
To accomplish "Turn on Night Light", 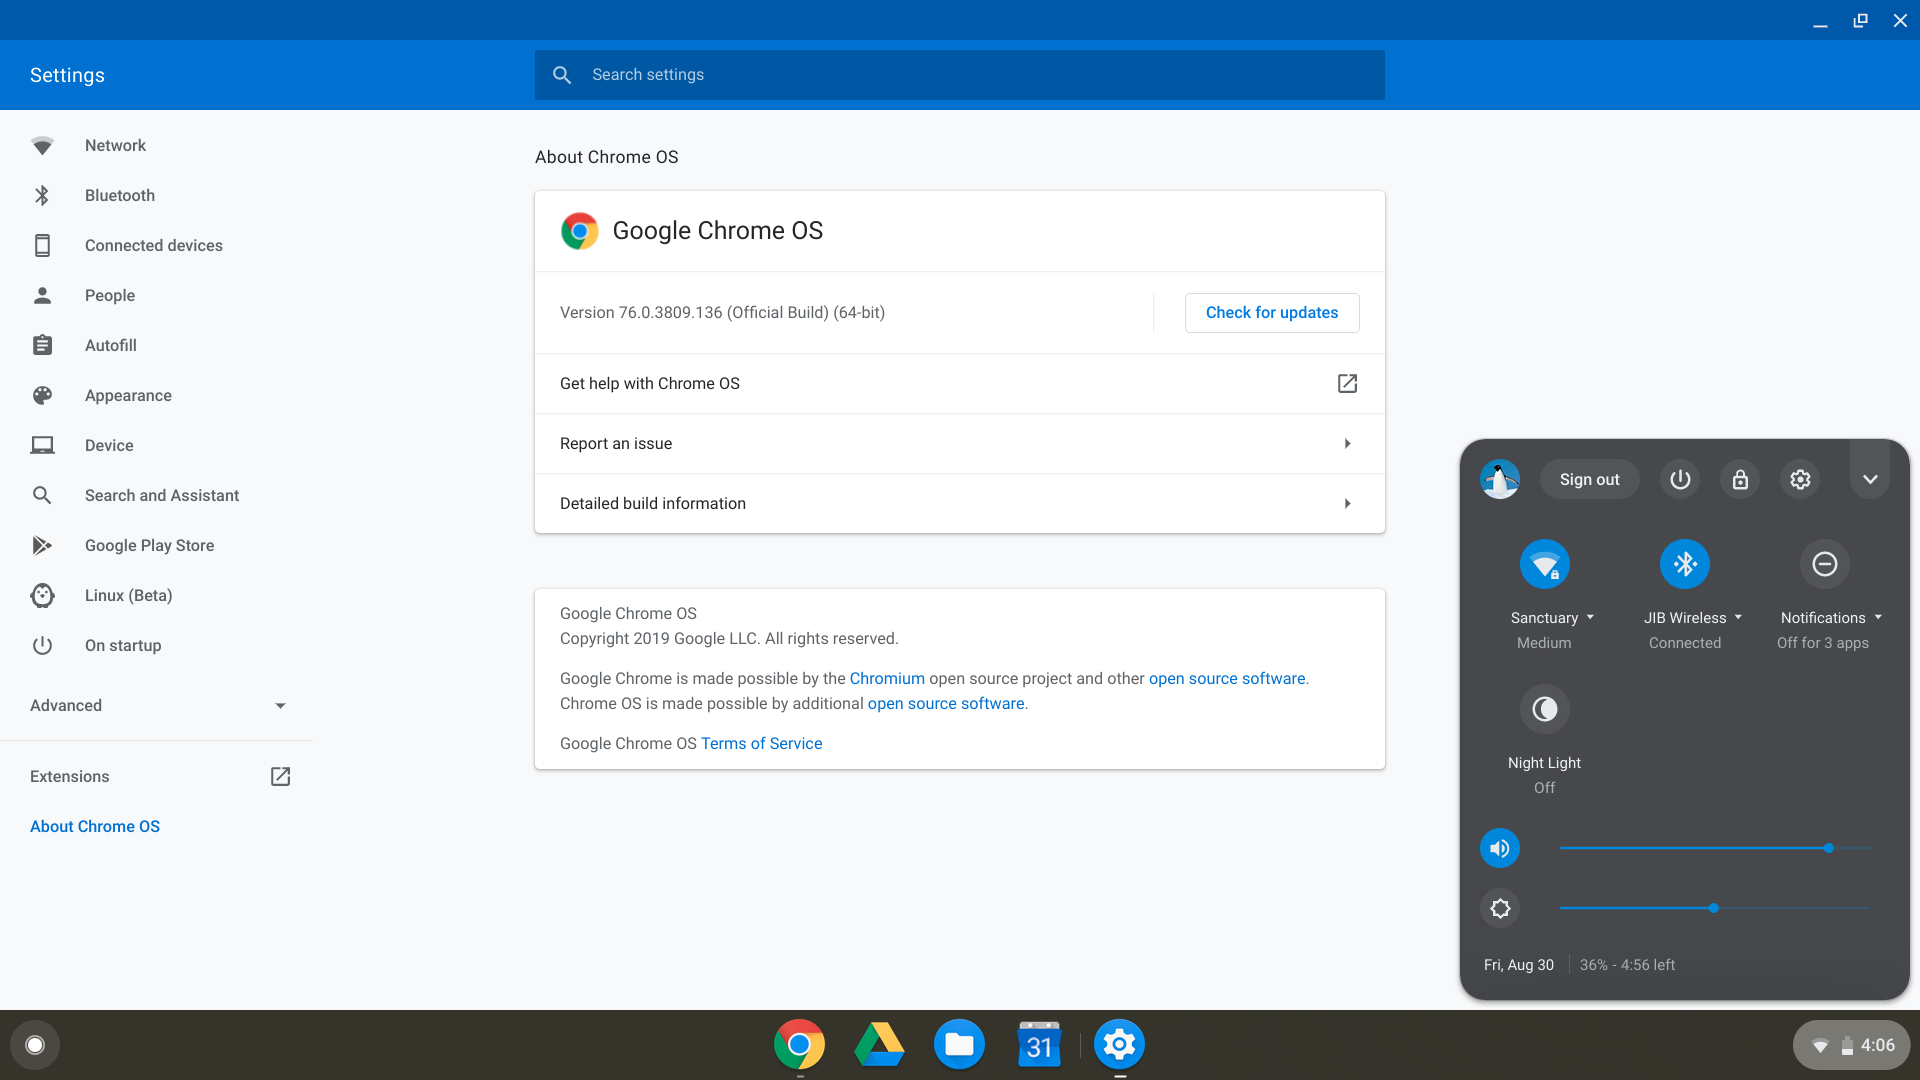I will [x=1544, y=710].
